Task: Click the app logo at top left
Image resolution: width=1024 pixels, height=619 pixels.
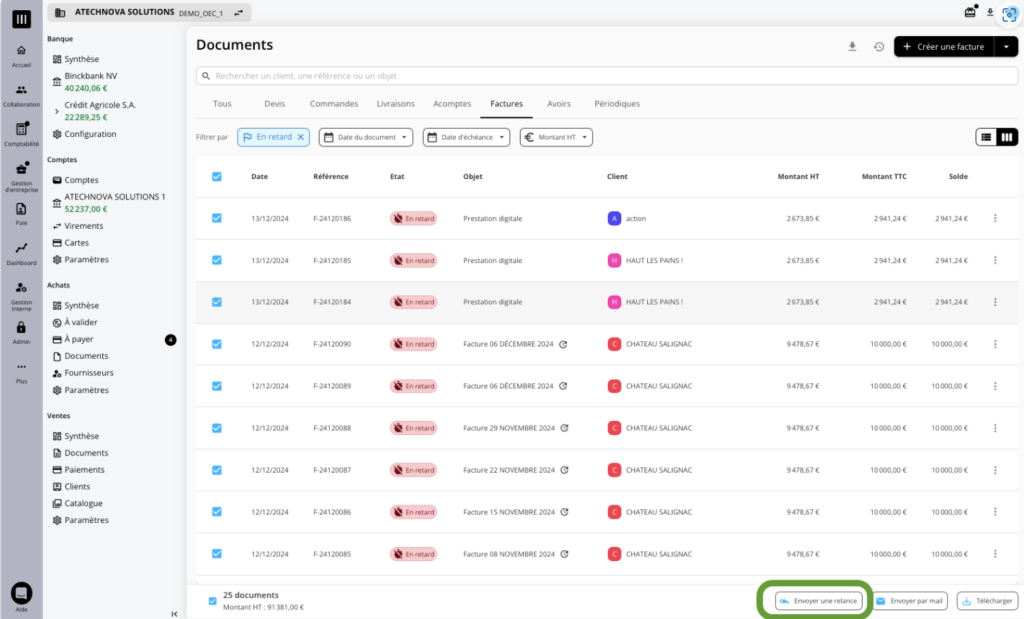Action: [x=22, y=19]
